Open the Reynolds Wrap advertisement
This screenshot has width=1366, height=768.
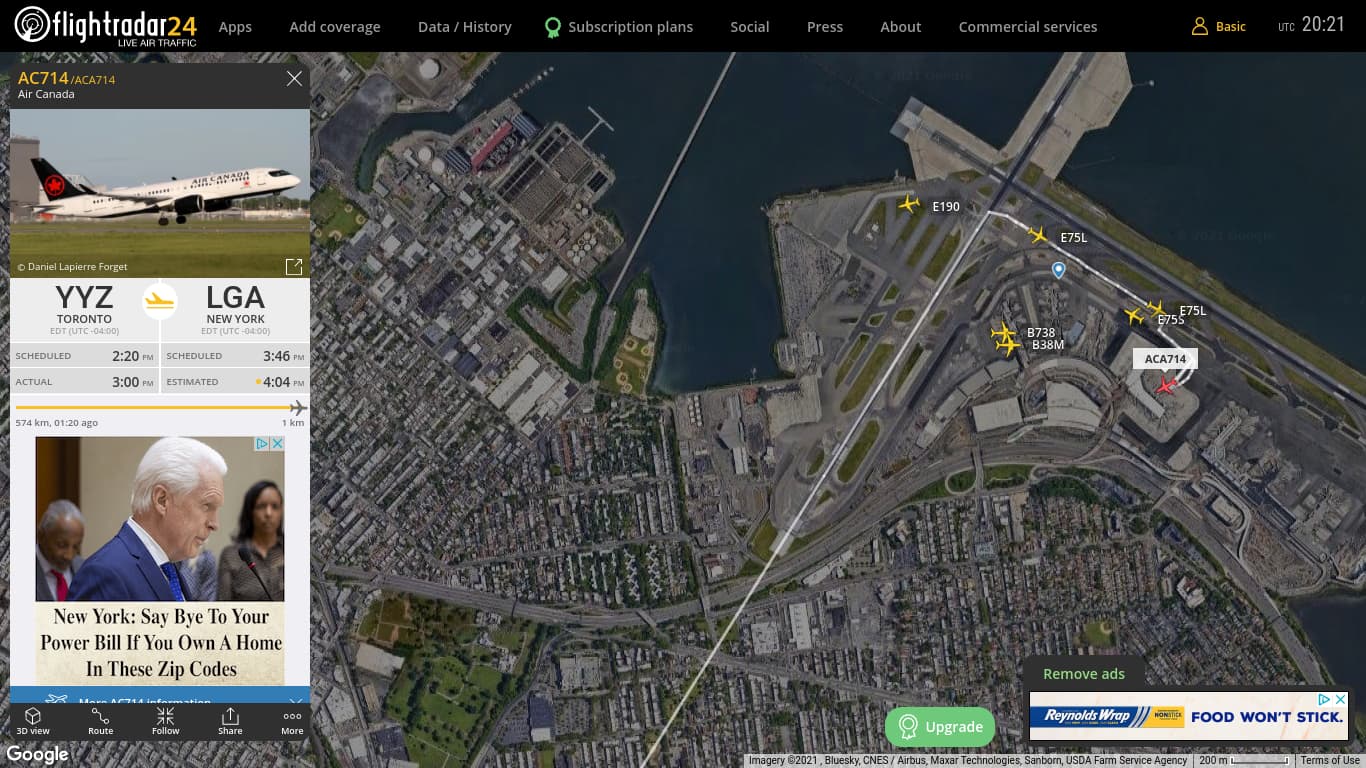click(1189, 716)
